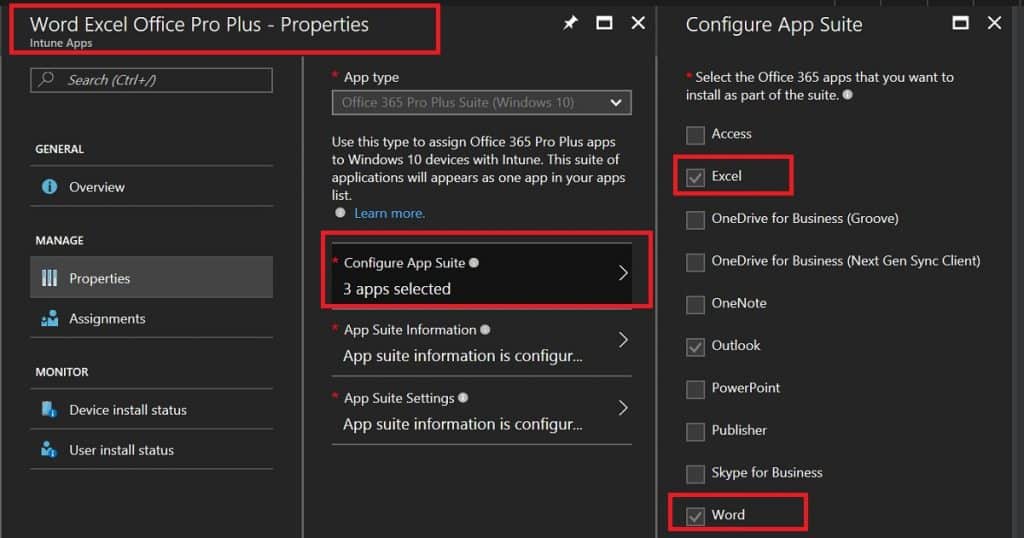Click the Properties bars icon
Image resolution: width=1024 pixels, height=538 pixels.
(x=49, y=278)
